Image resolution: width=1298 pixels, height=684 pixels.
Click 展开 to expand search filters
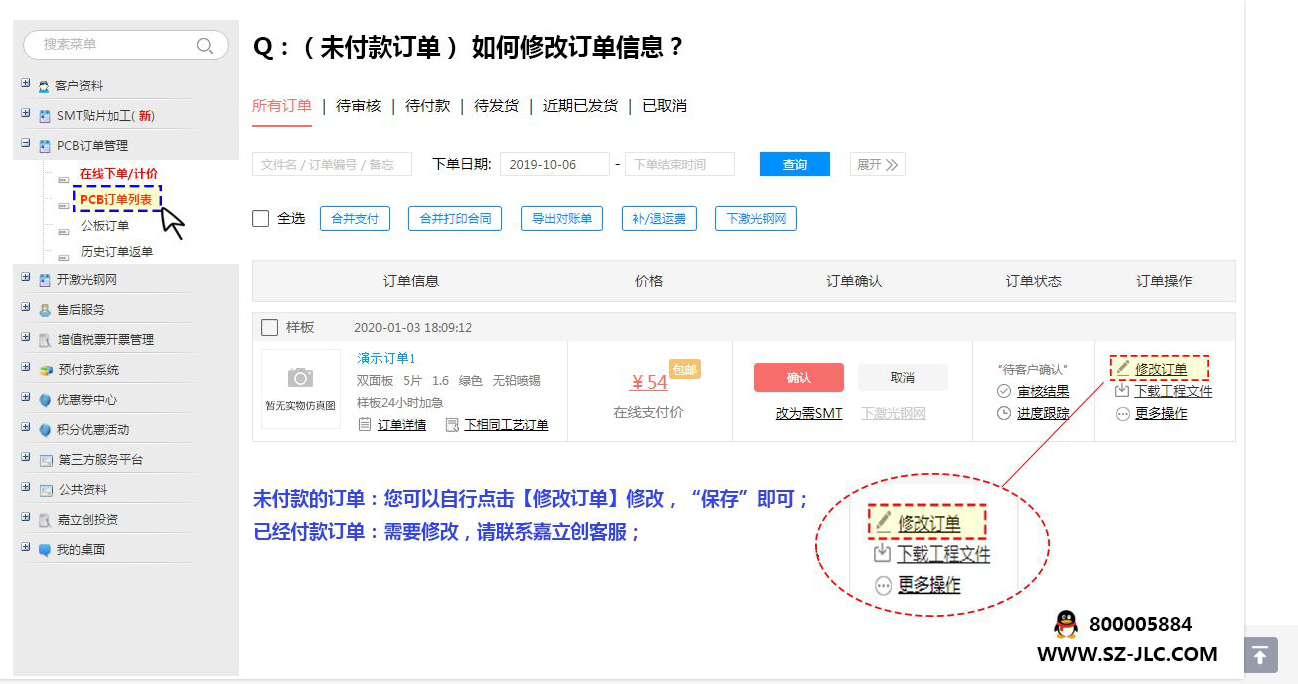pyautogui.click(x=877, y=164)
